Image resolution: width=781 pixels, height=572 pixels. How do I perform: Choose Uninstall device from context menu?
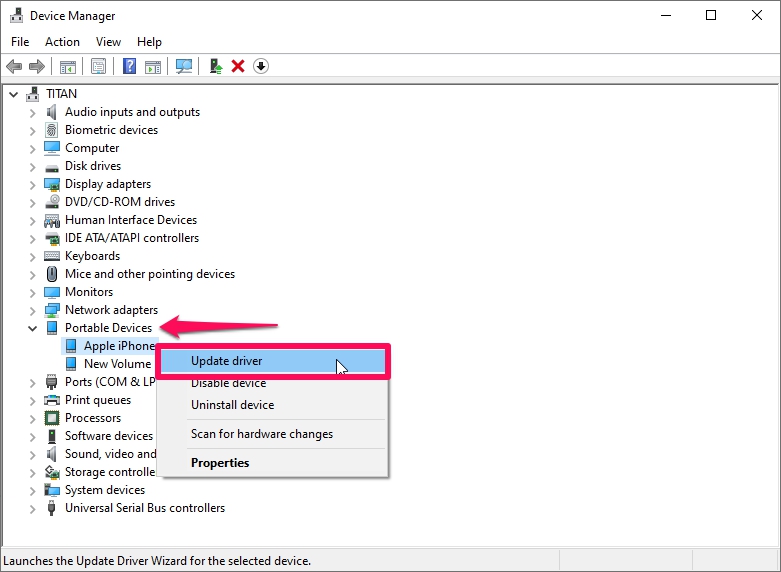[273, 405]
